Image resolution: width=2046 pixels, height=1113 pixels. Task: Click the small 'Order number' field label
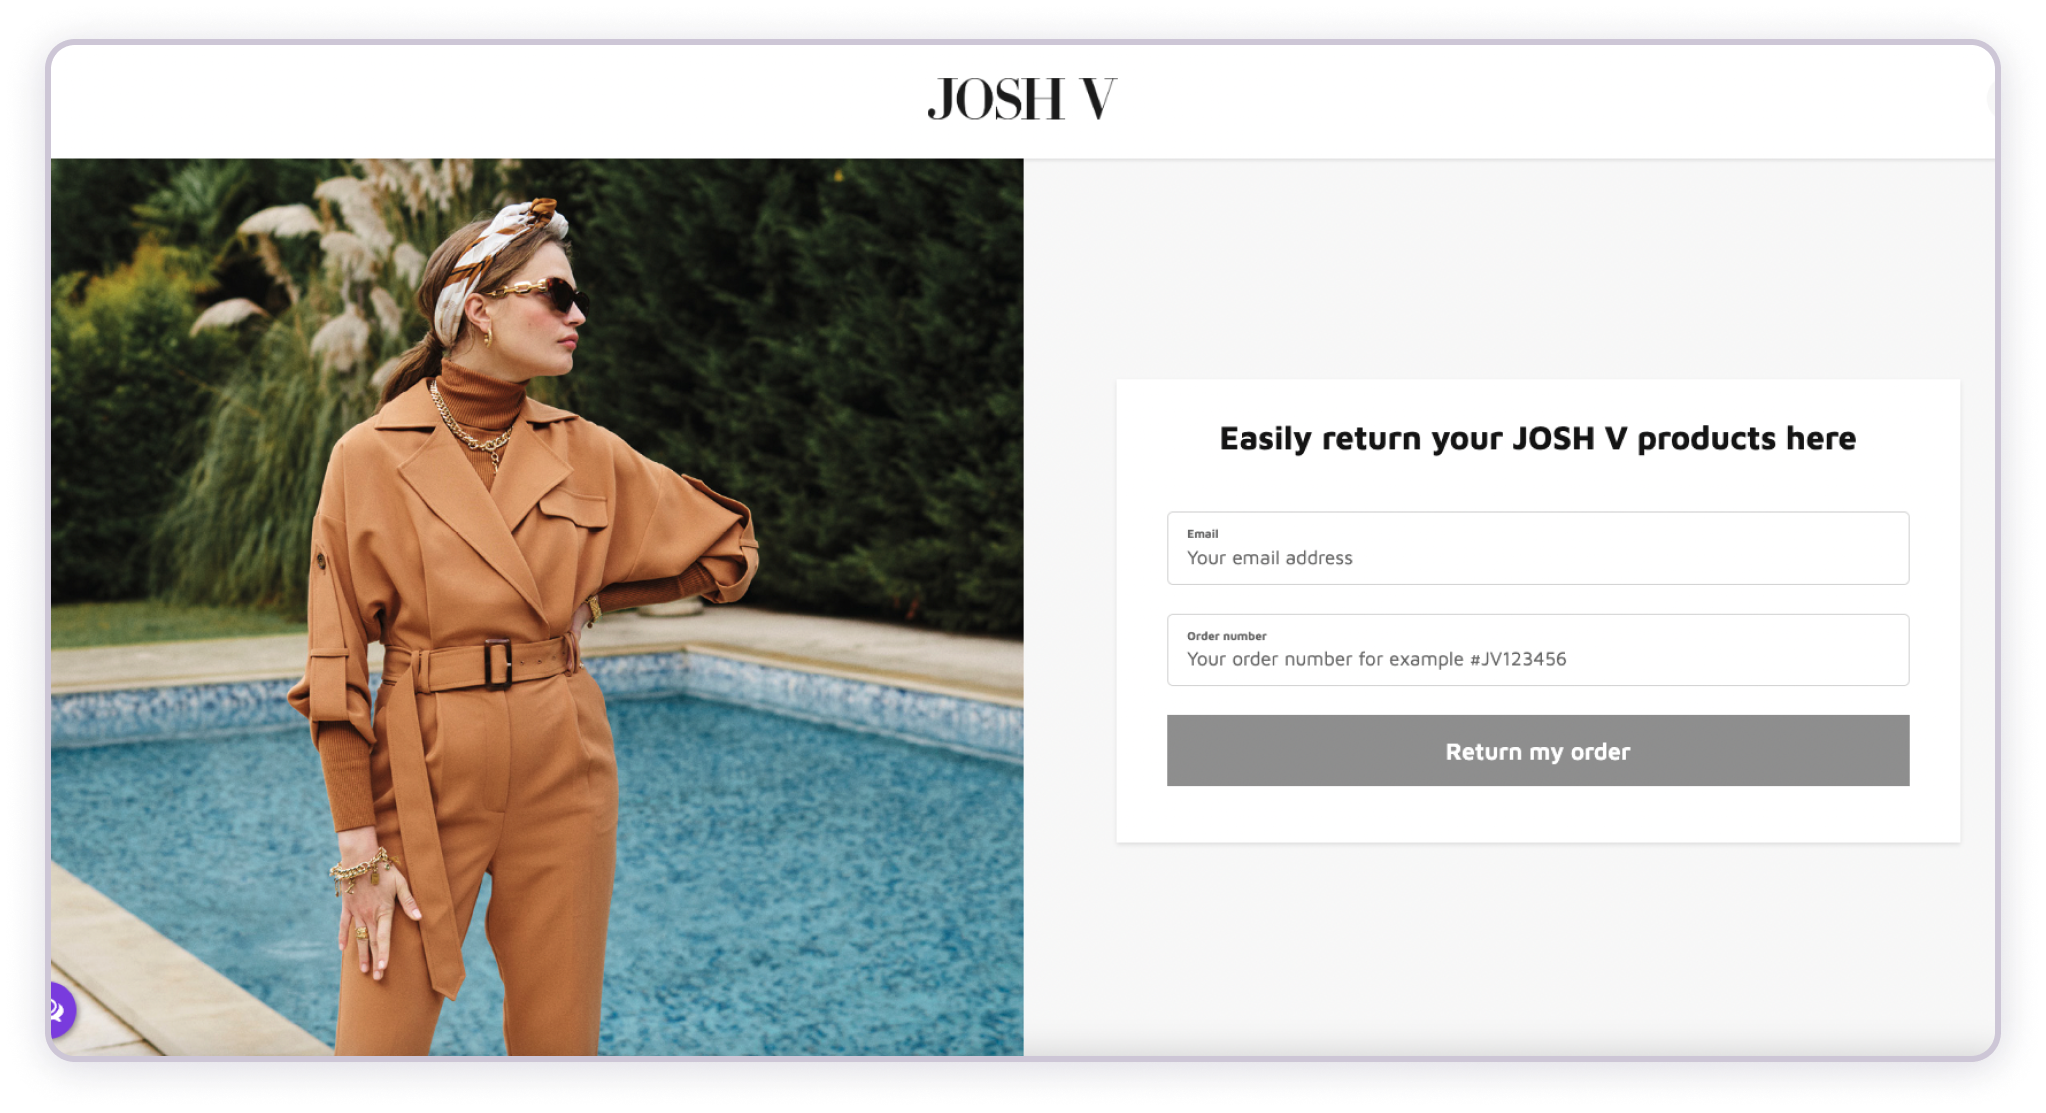tap(1226, 636)
